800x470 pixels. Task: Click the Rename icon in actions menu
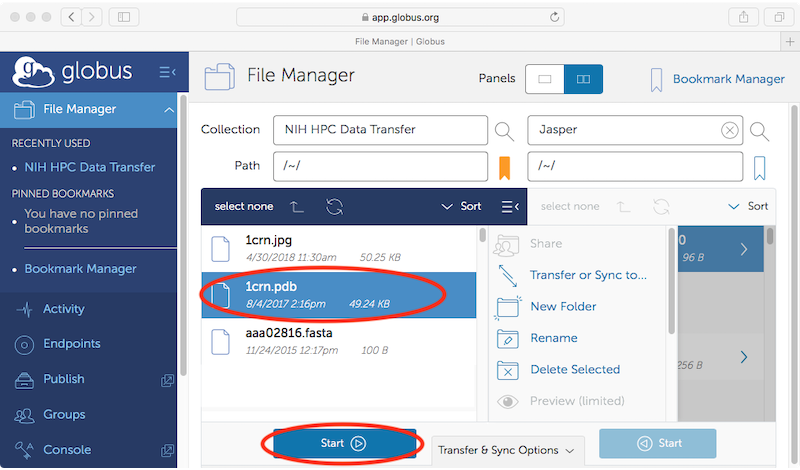(x=508, y=338)
